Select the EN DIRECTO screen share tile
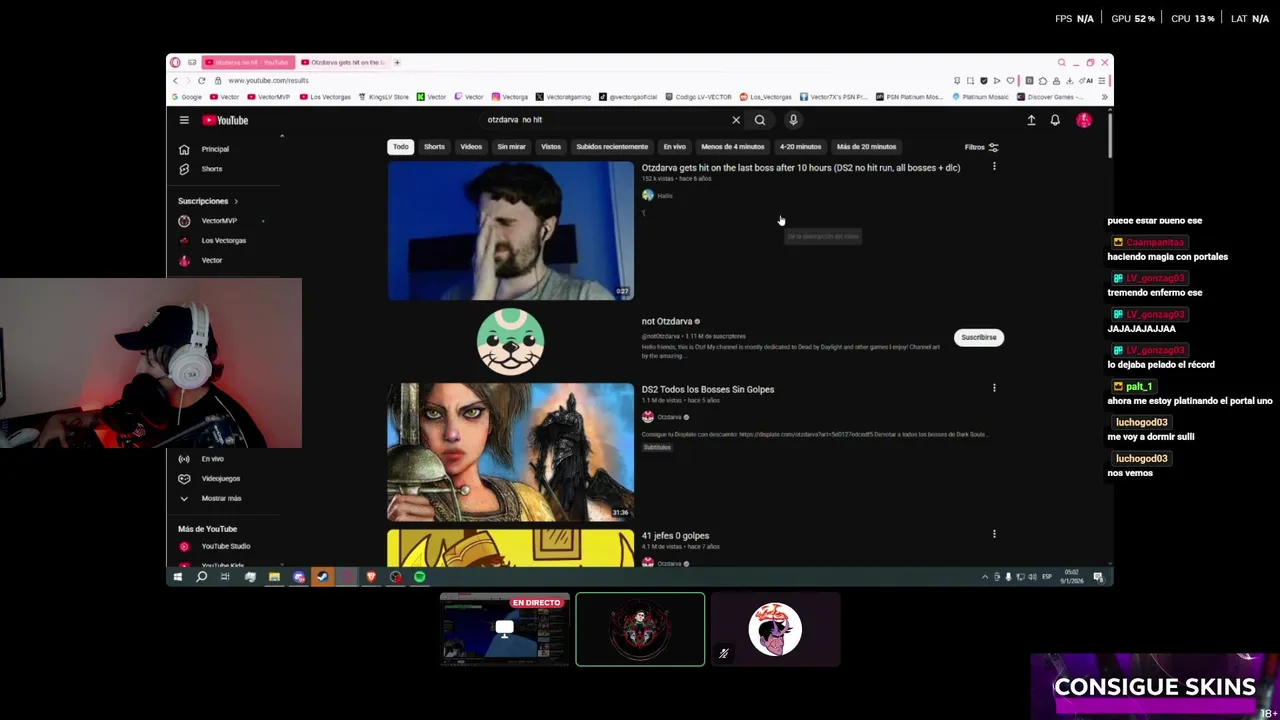Viewport: 1280px width, 720px height. click(505, 629)
